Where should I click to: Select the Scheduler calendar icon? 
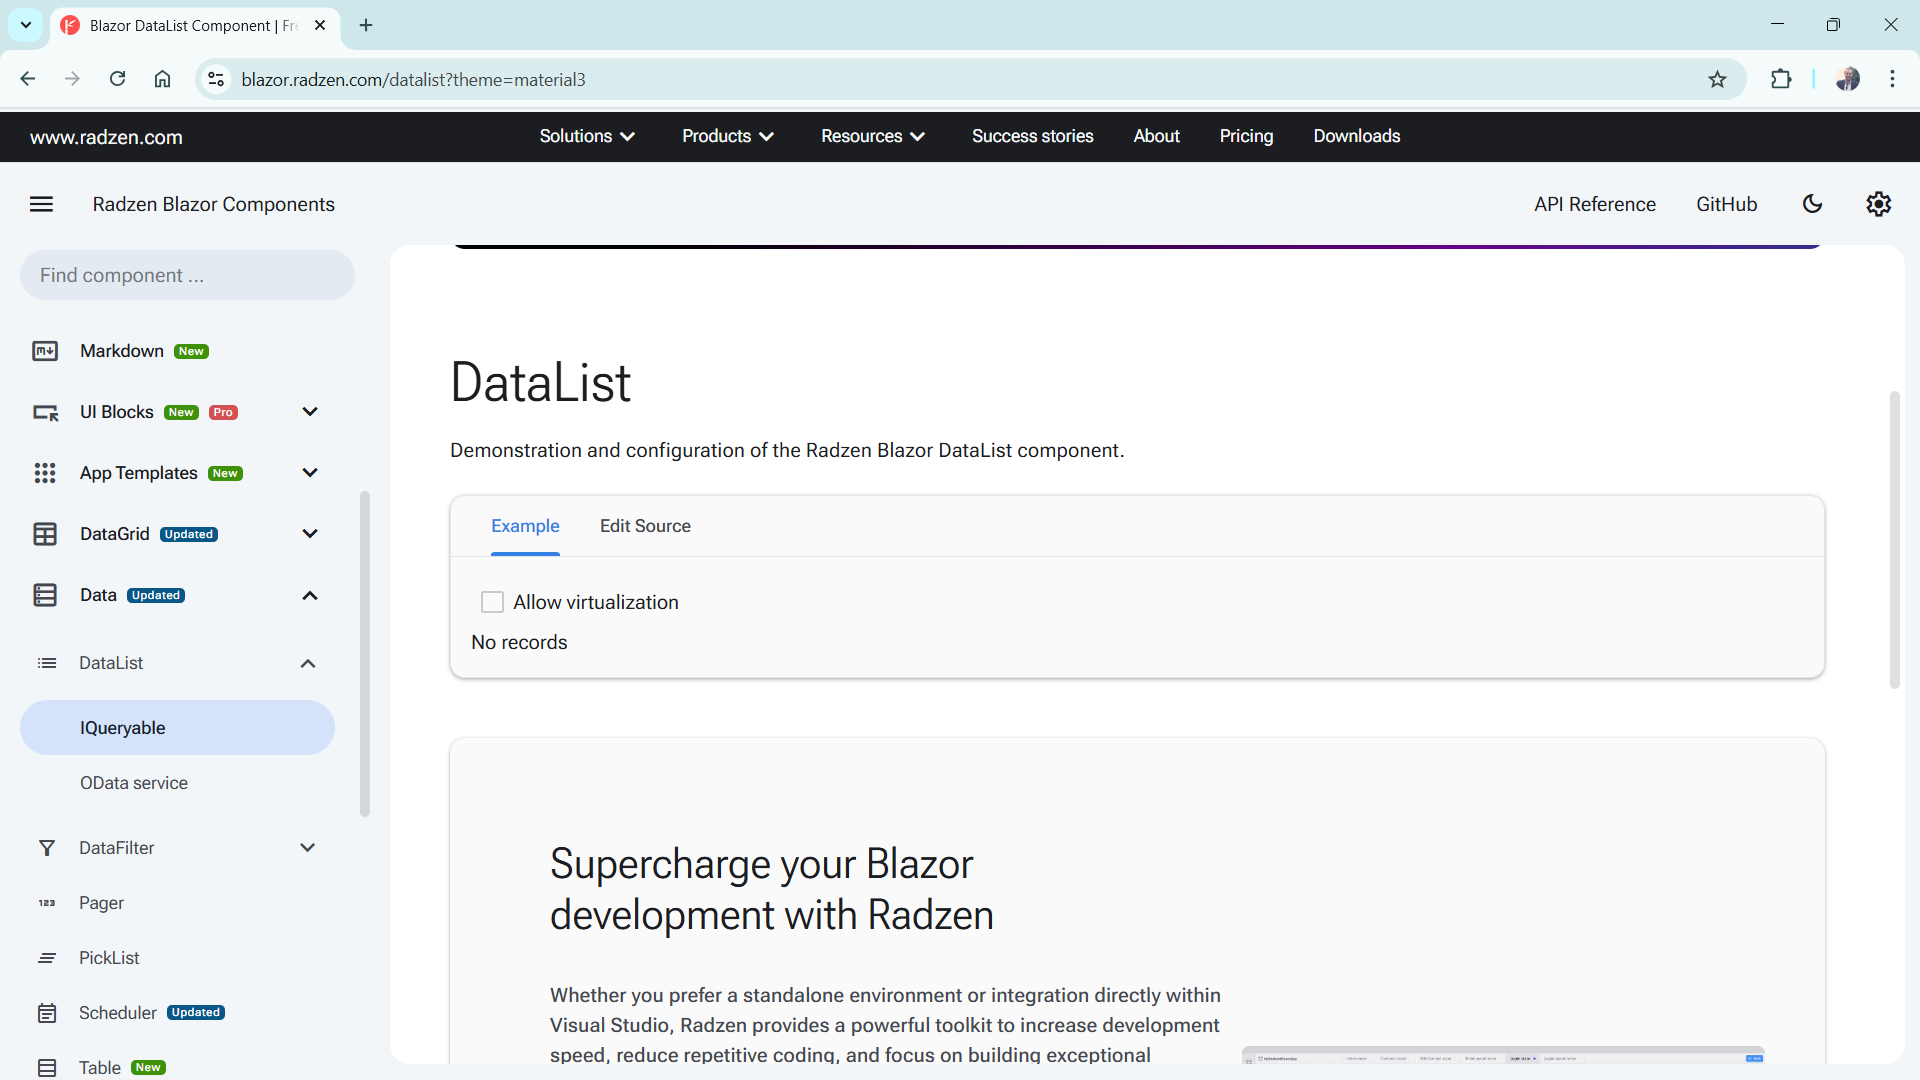[47, 1012]
